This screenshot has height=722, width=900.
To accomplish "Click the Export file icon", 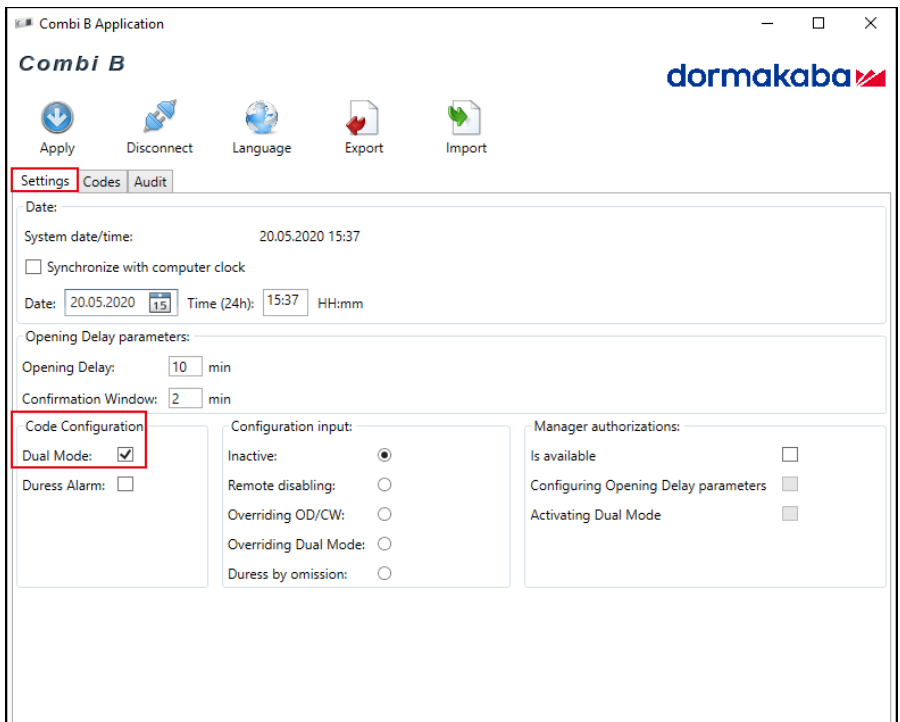I will pyautogui.click(x=363, y=118).
